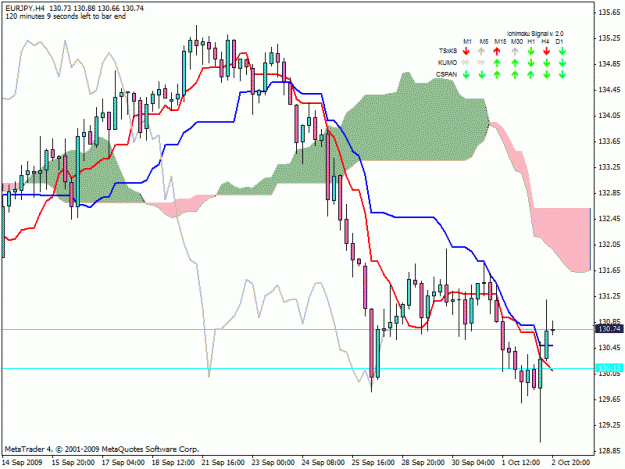Image resolution: width=625 pixels, height=469 pixels.
Task: Click the 30 Sep 04:00 date label
Action: [x=473, y=463]
